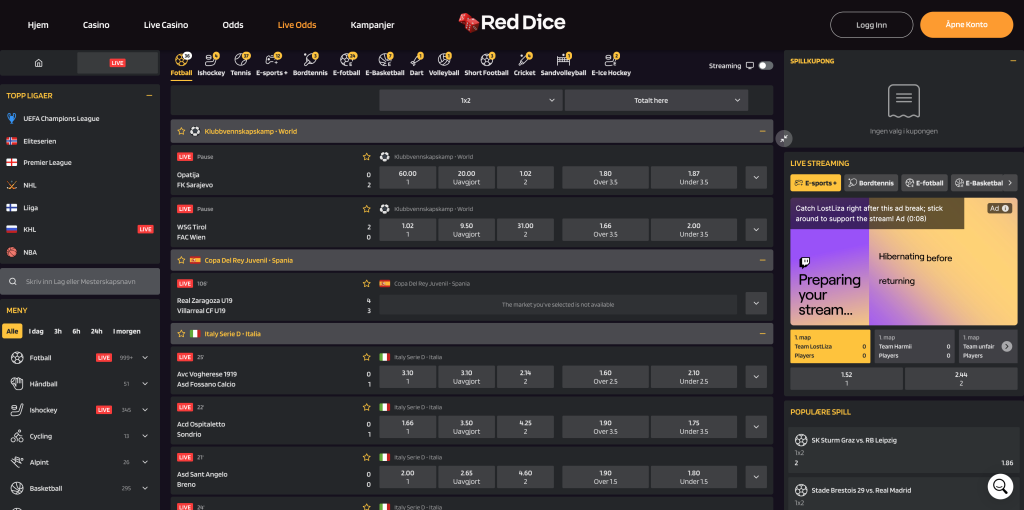Favorite the Opatija vs FK Sarajevo match
The height and width of the screenshot is (510, 1024).
pos(367,157)
